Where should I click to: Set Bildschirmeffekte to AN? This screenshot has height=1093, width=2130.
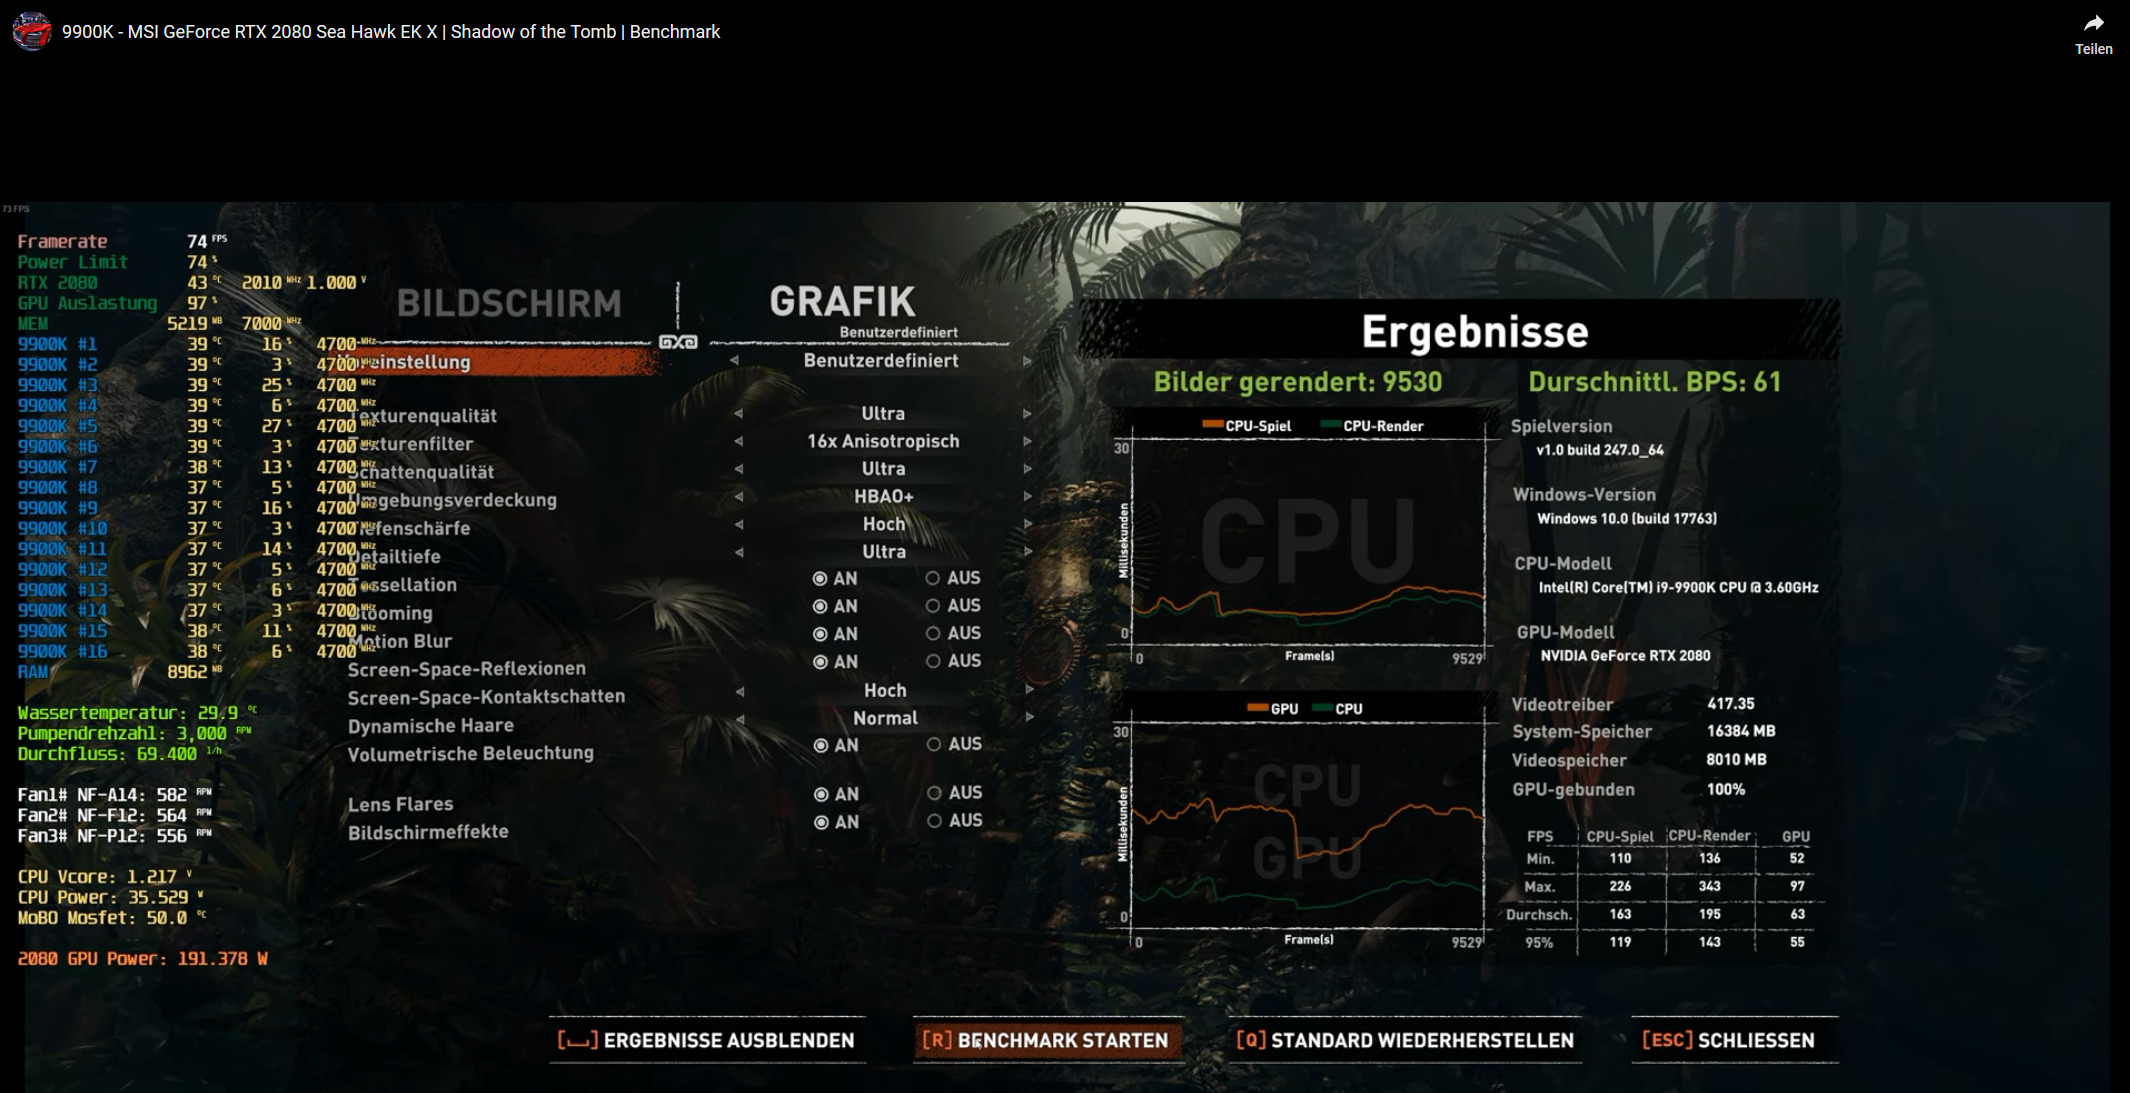(x=836, y=822)
